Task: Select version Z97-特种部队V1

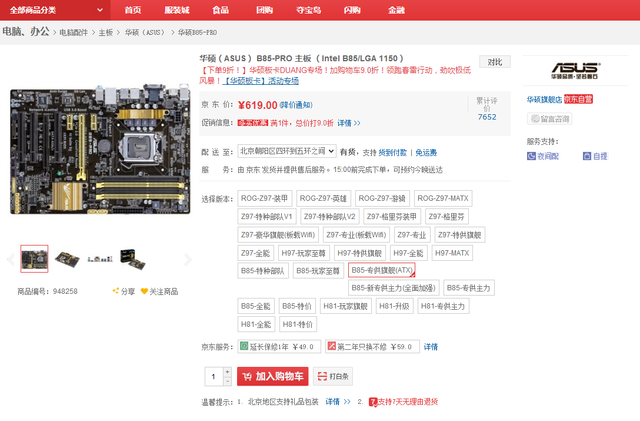Action: (267, 216)
